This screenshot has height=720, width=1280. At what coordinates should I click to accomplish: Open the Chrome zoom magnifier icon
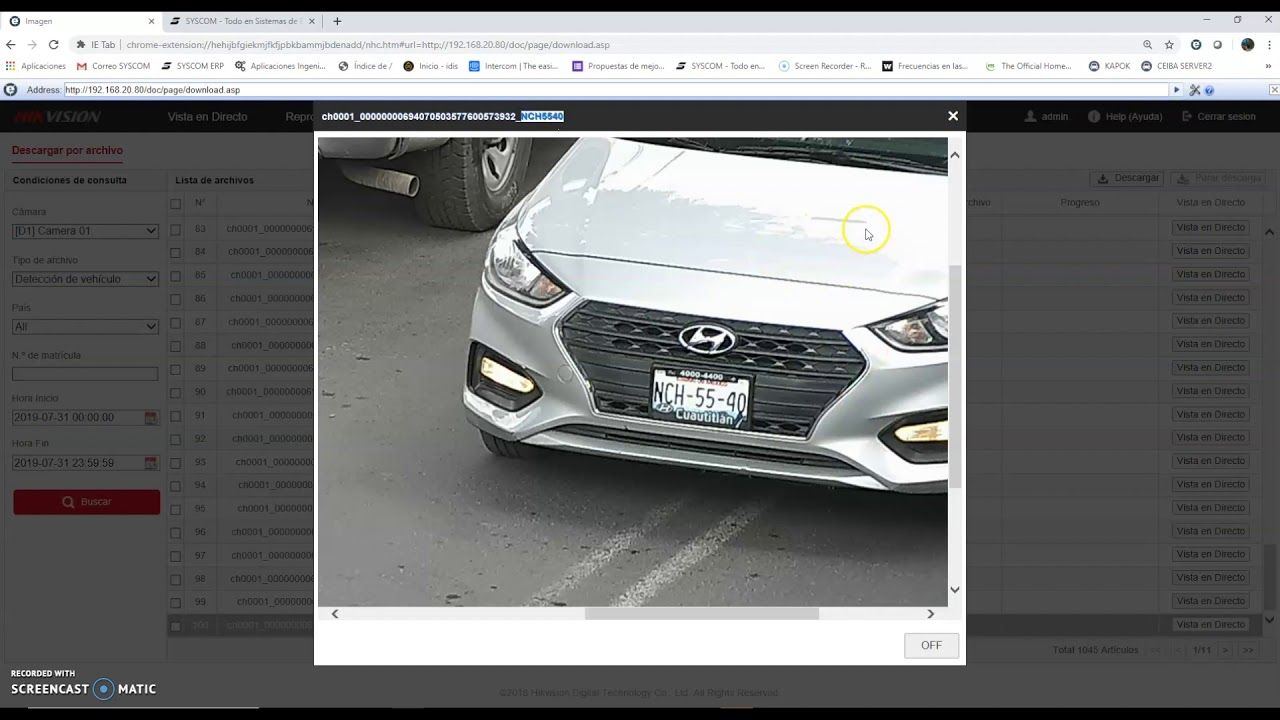point(1147,45)
